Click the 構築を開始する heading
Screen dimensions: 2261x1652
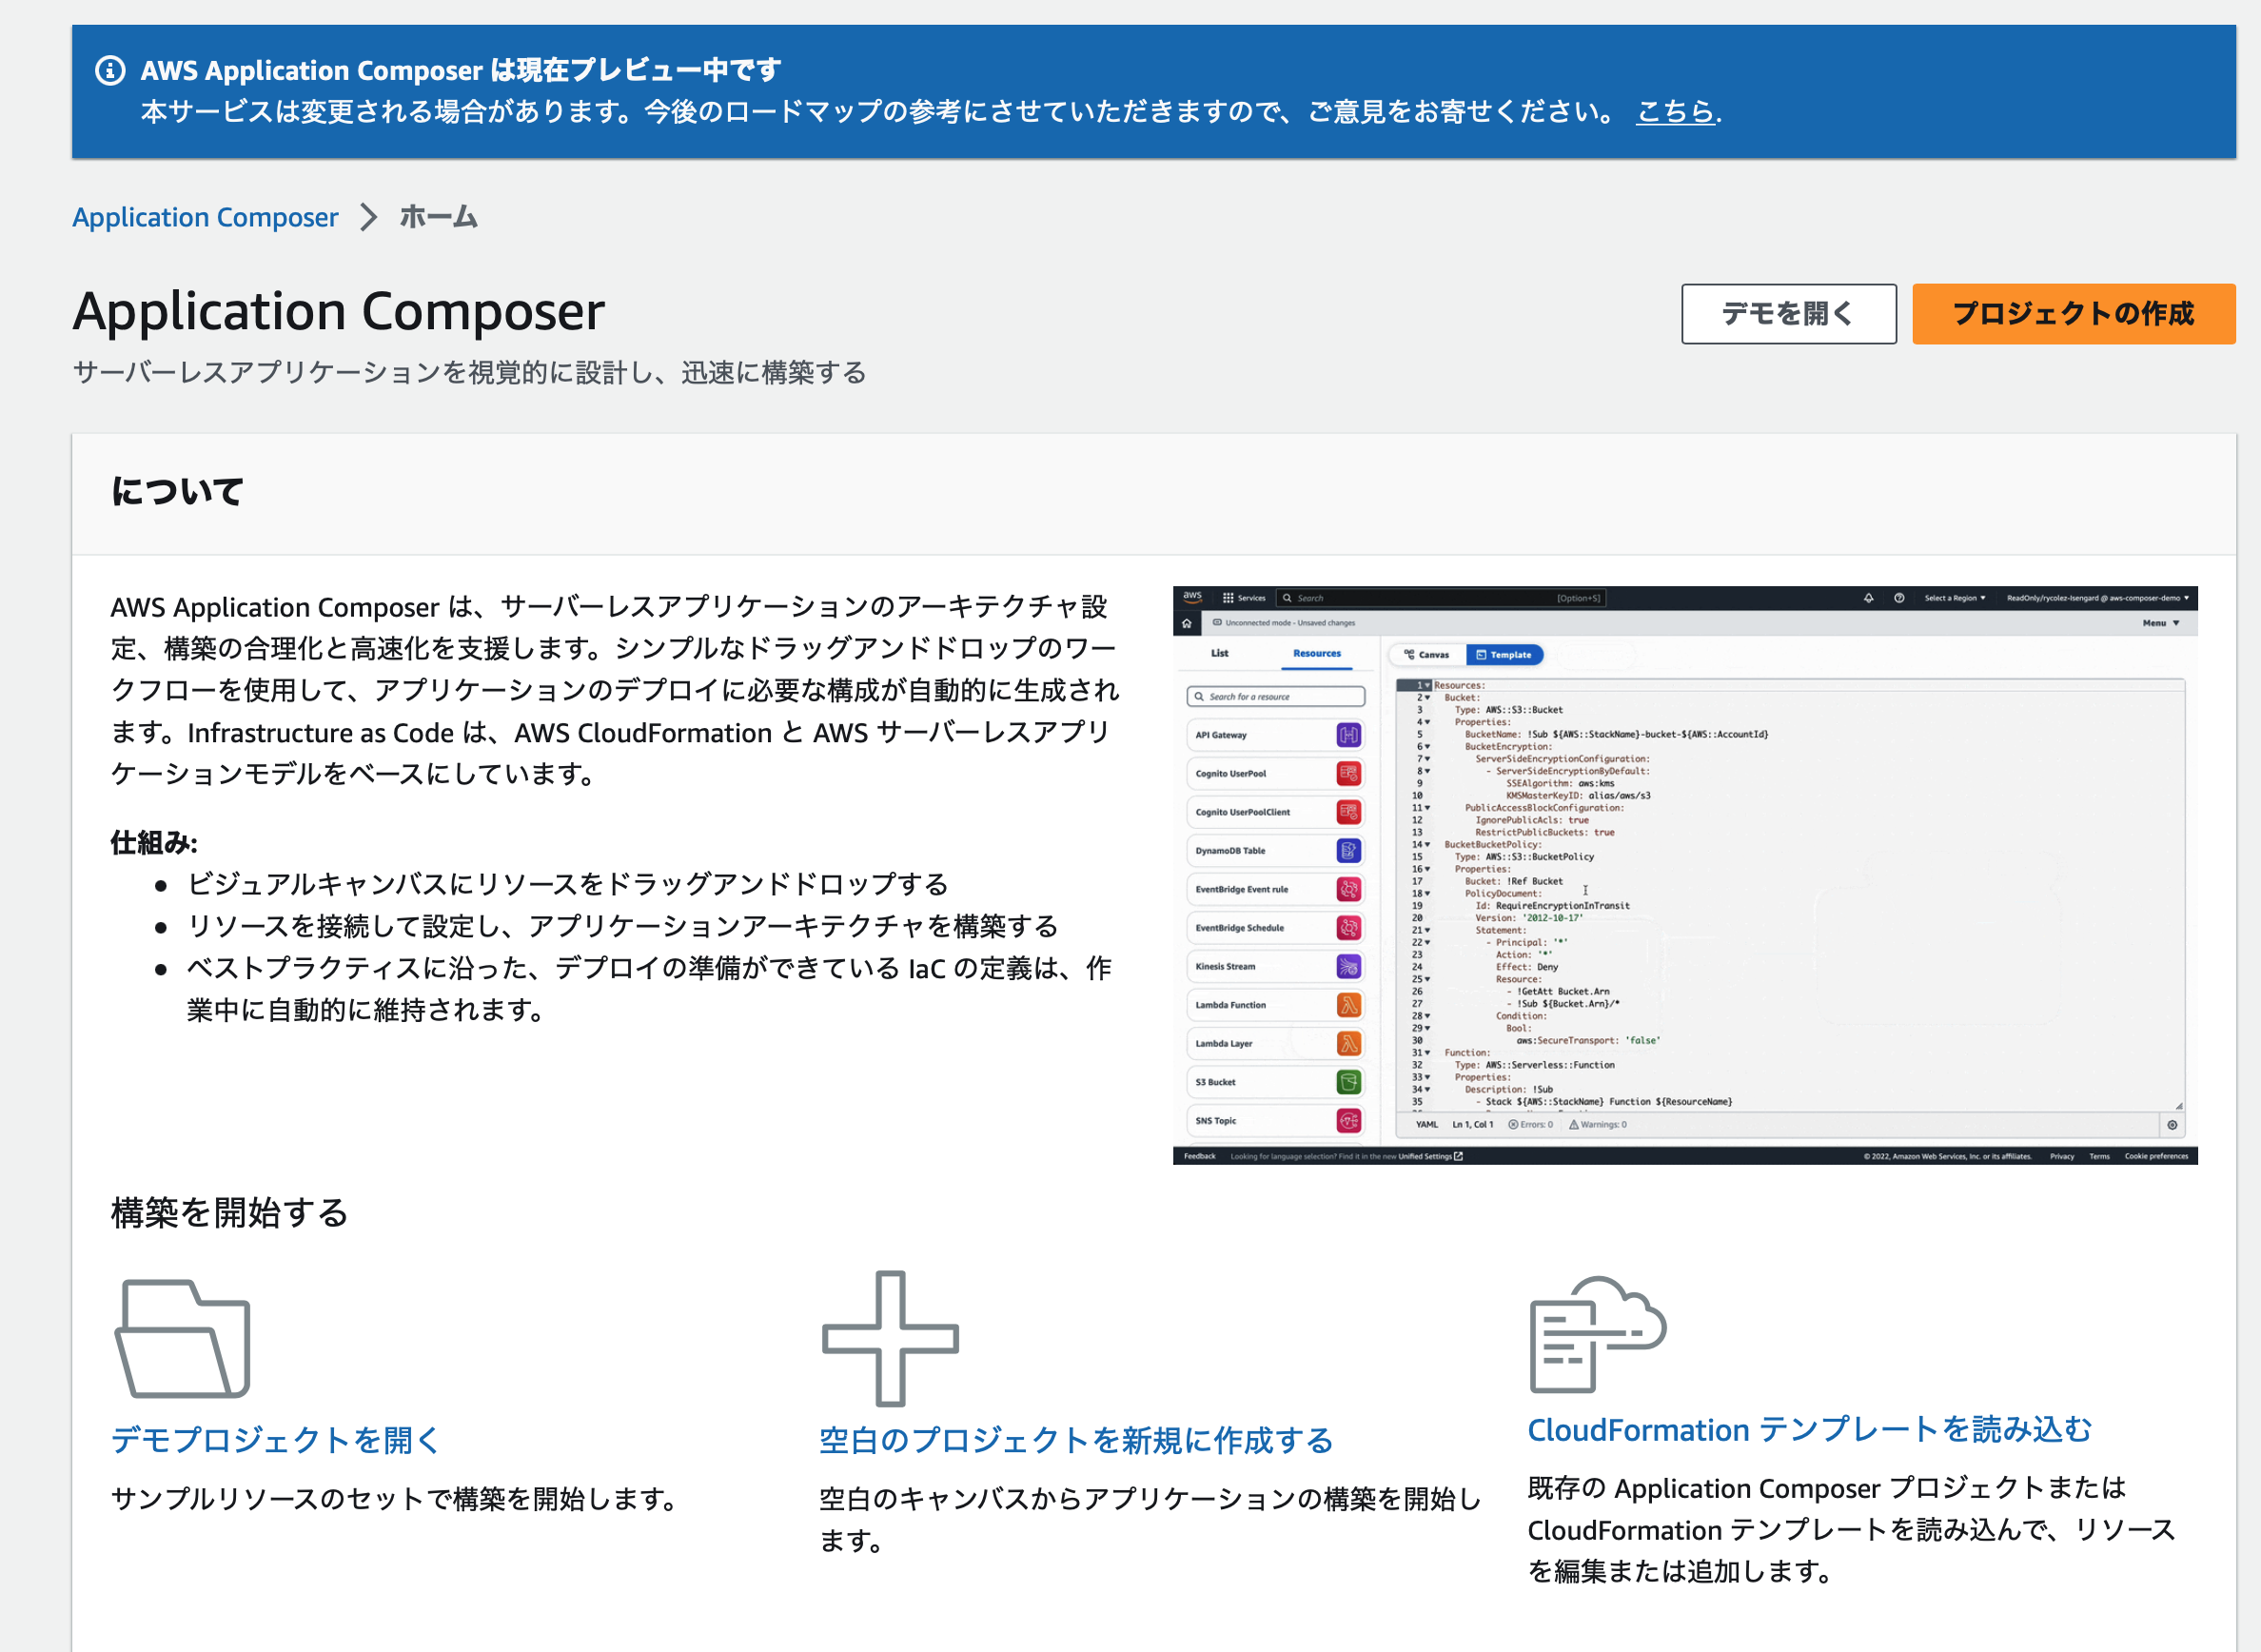(x=229, y=1212)
